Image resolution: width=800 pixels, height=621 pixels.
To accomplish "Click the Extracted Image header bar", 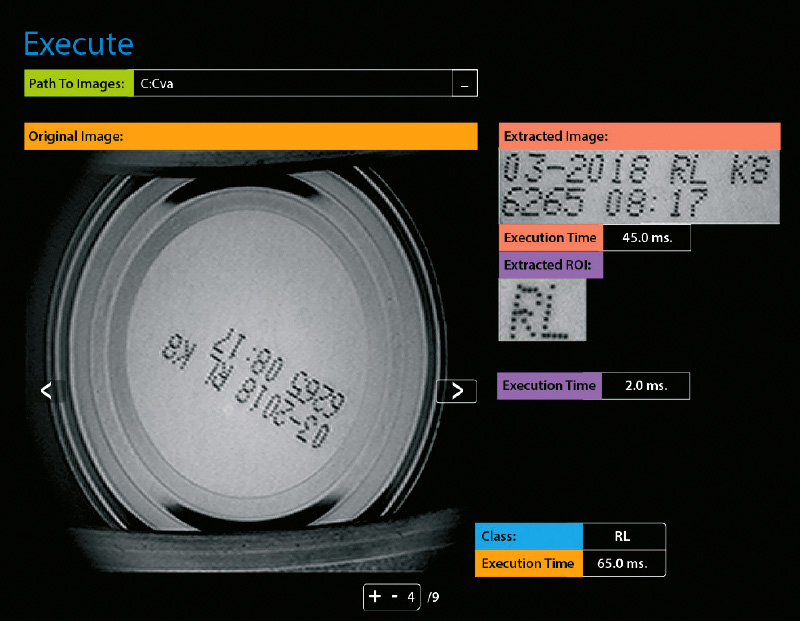I will (639, 137).
